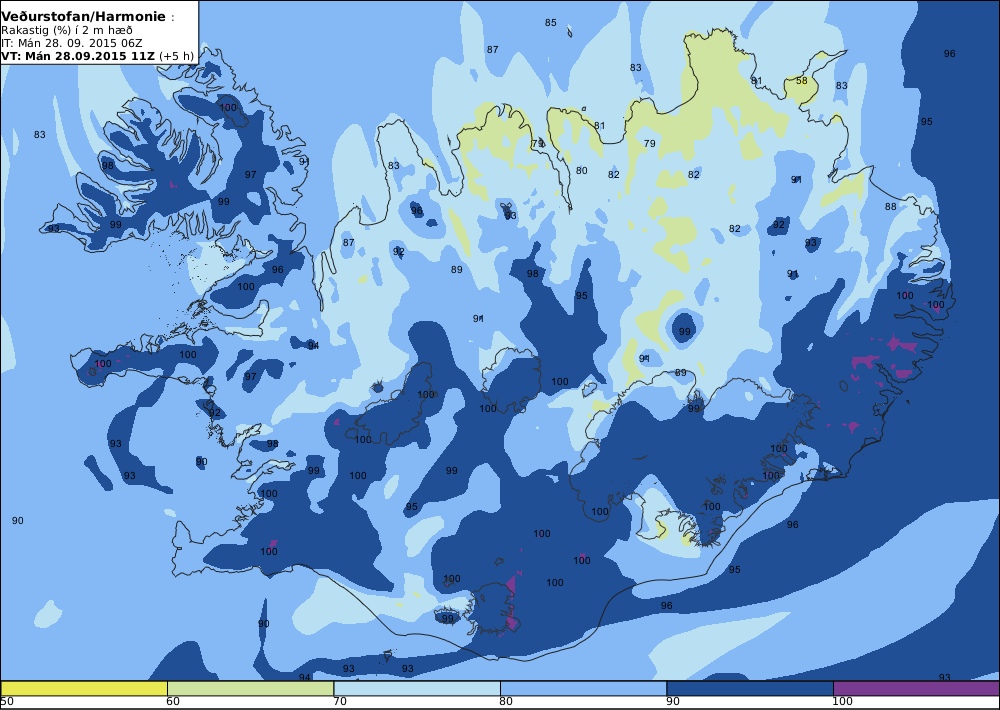Screen dimensions: 1000x710
Task: Select the 'IT: Mán 28. 09. 2015 06Z' line
Action: coord(71,43)
